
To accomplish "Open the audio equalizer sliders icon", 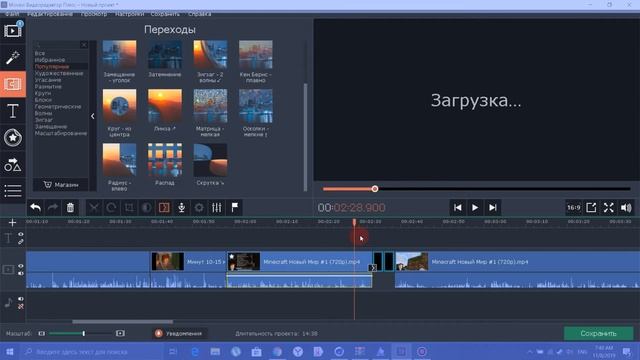I will click(217, 208).
